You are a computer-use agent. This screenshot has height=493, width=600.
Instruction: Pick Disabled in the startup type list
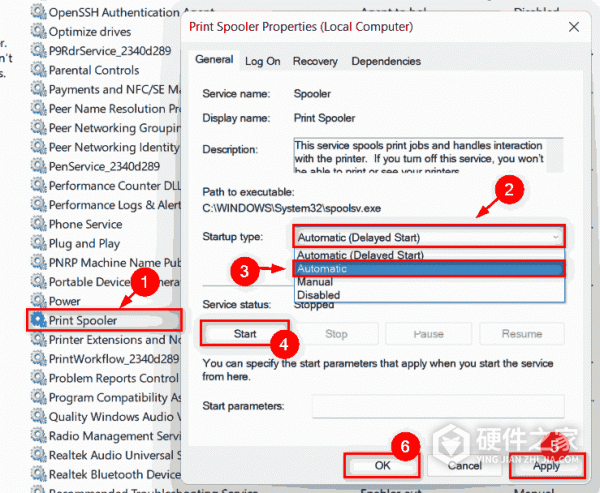(x=428, y=295)
